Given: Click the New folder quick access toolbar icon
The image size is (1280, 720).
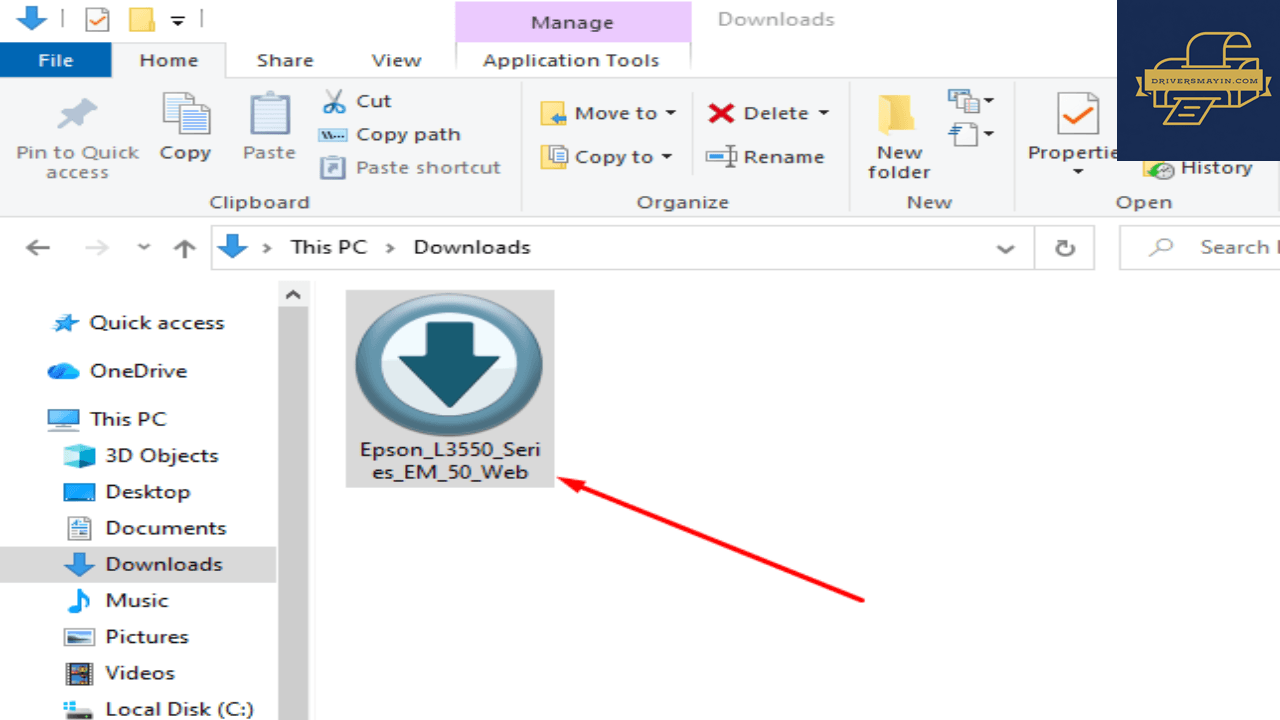Looking at the screenshot, I should pyautogui.click(x=141, y=19).
